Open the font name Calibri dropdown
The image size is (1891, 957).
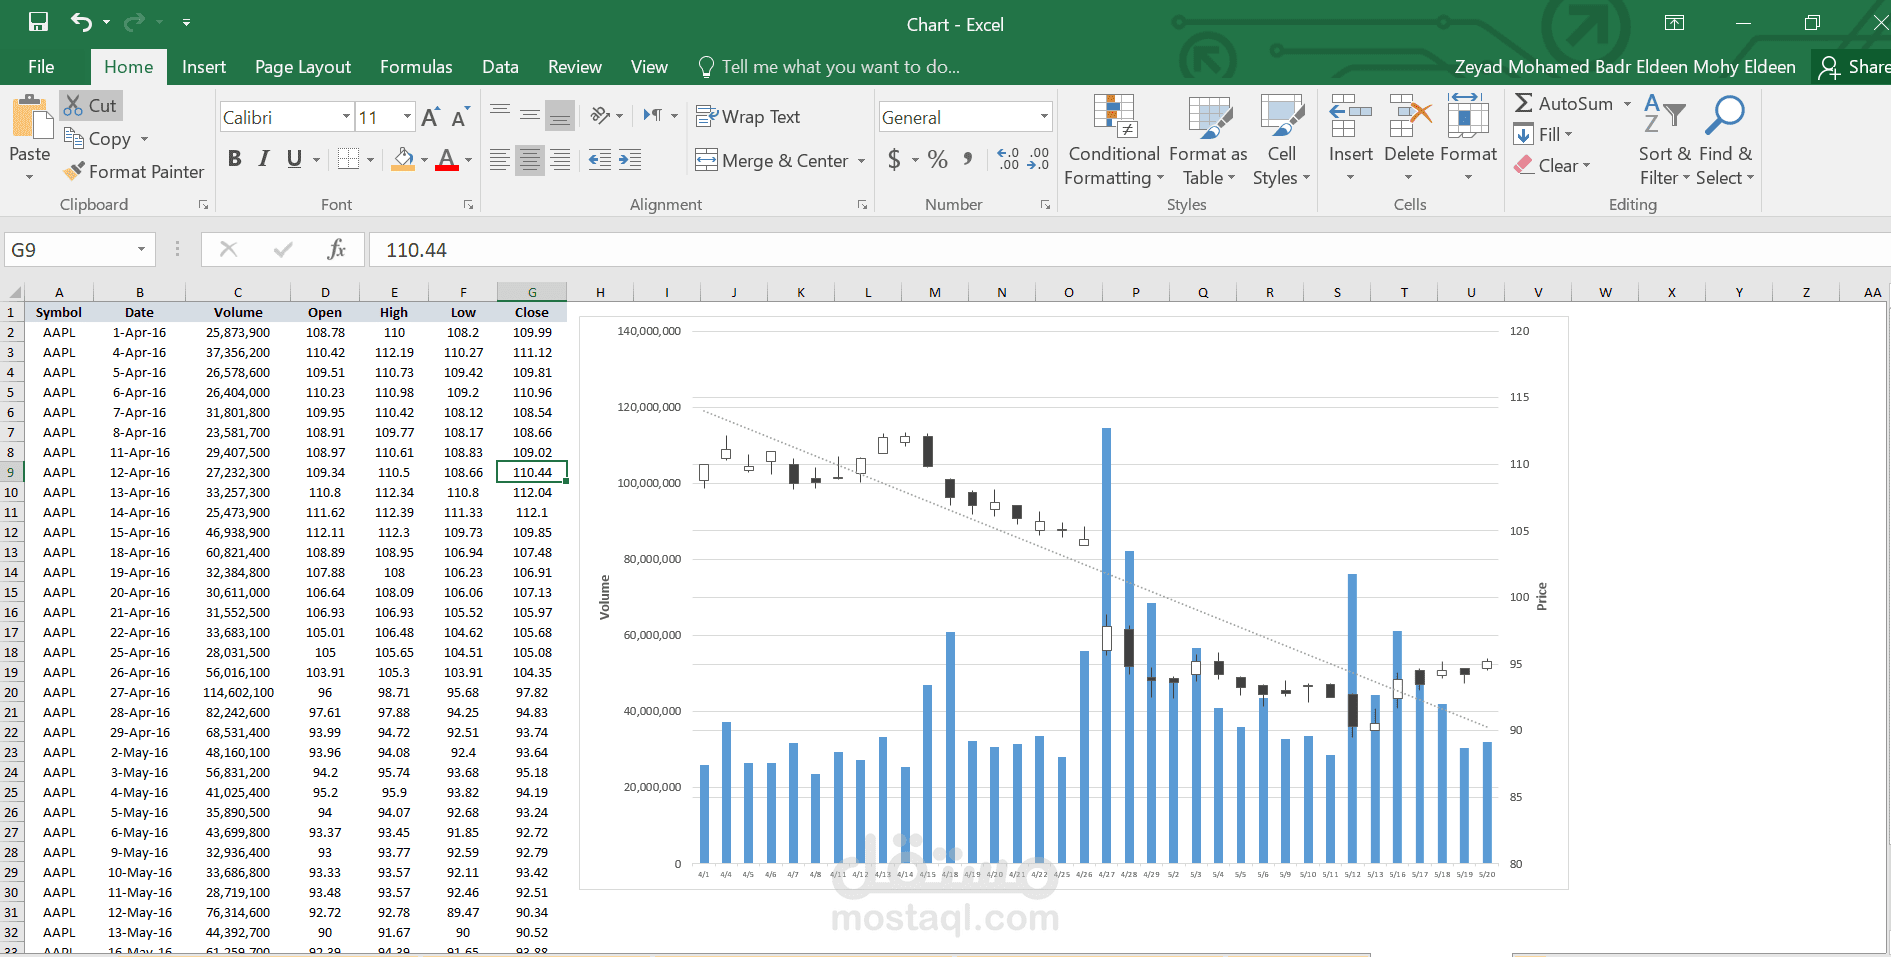346,117
